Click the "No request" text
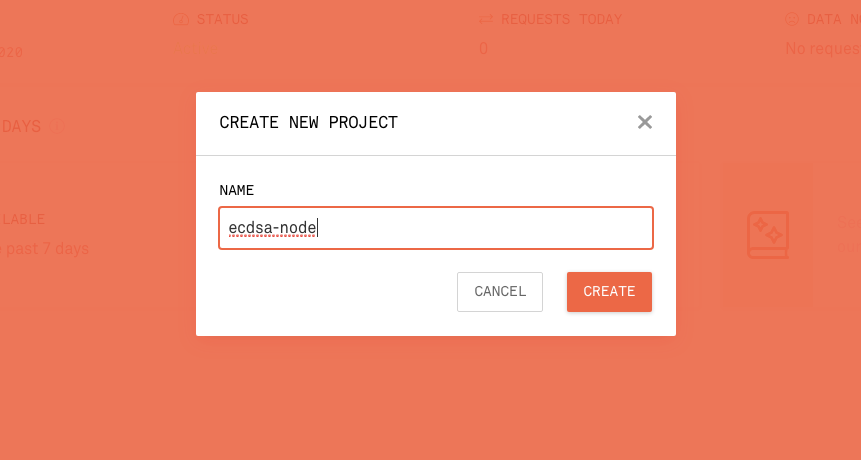 coord(823,49)
